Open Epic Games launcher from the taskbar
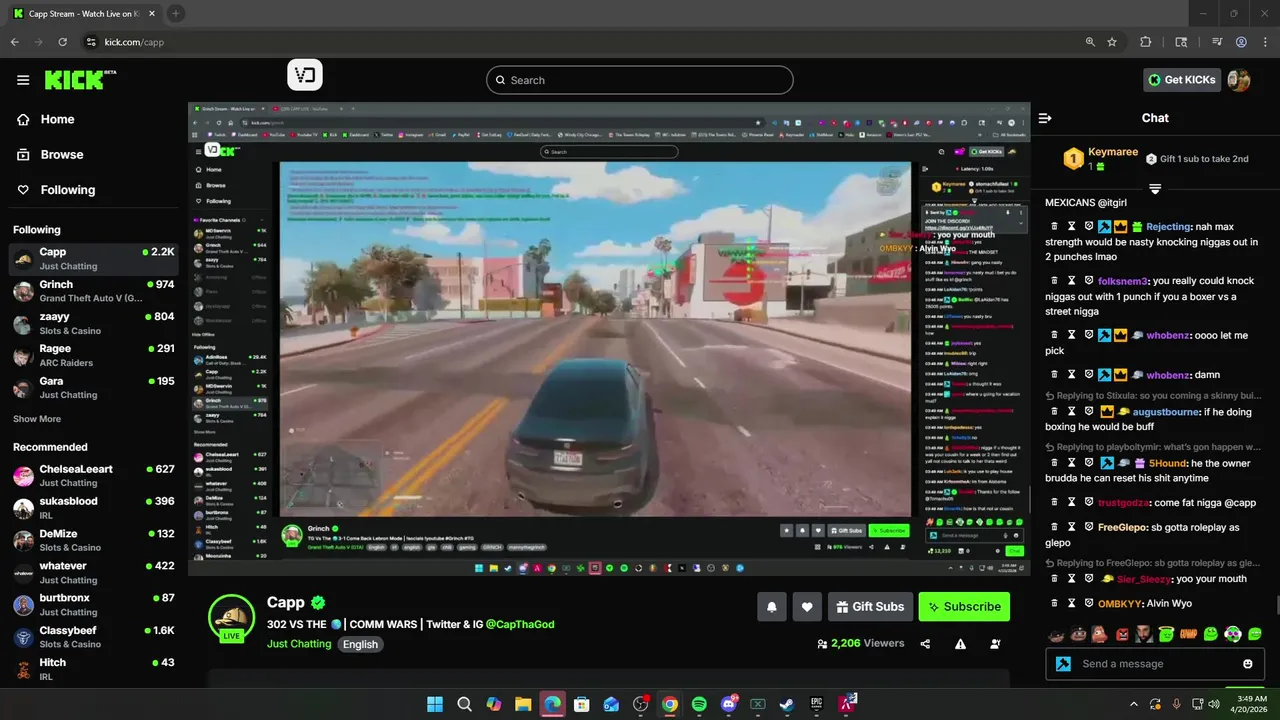This screenshot has width=1280, height=720. [817, 704]
